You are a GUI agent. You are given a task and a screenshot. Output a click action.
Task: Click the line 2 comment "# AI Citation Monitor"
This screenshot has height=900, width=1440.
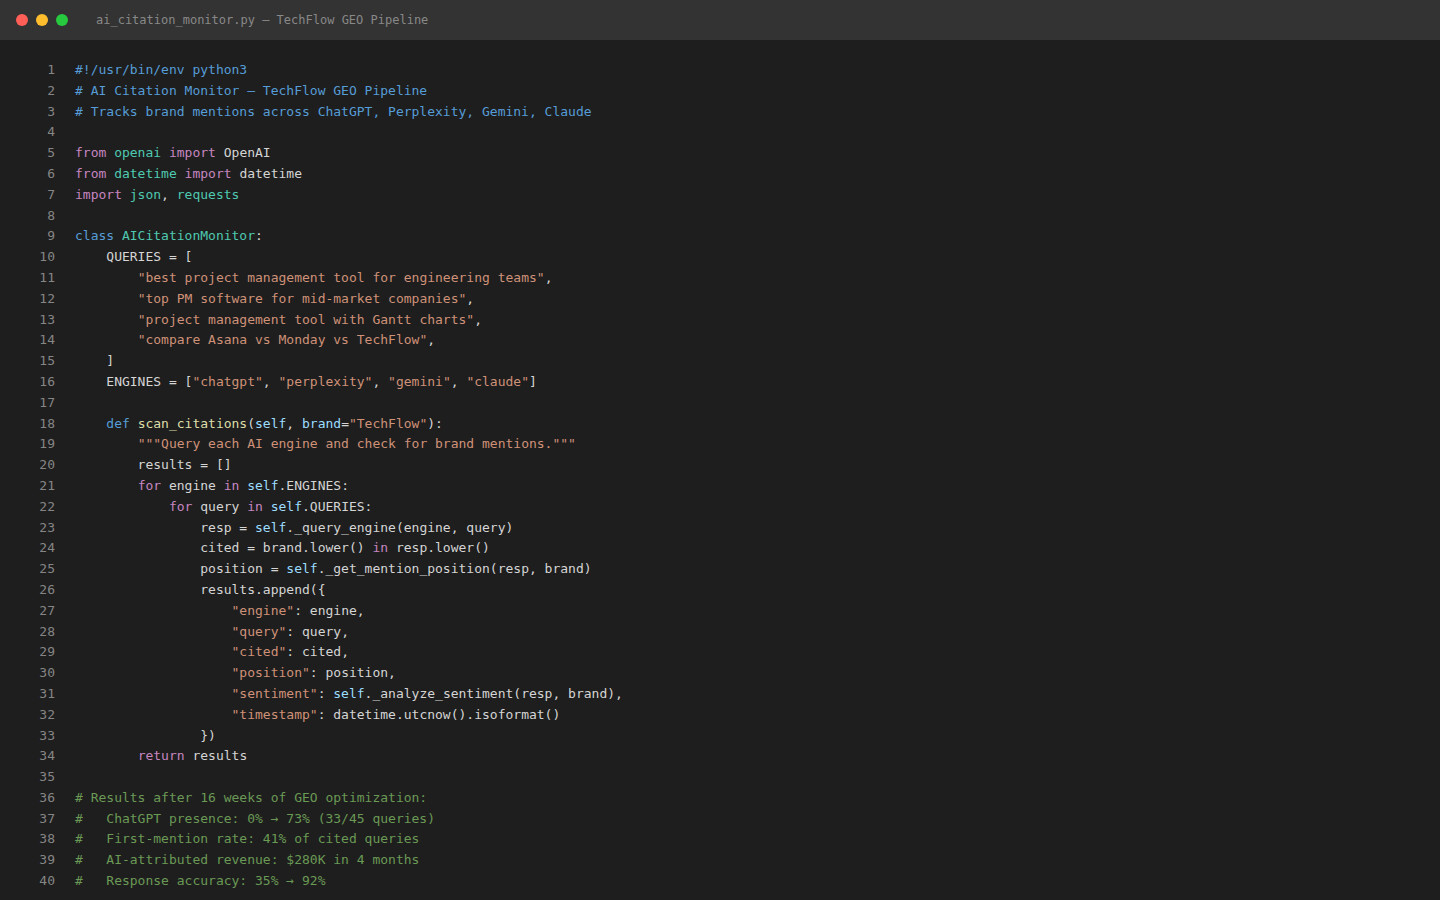pos(157,91)
